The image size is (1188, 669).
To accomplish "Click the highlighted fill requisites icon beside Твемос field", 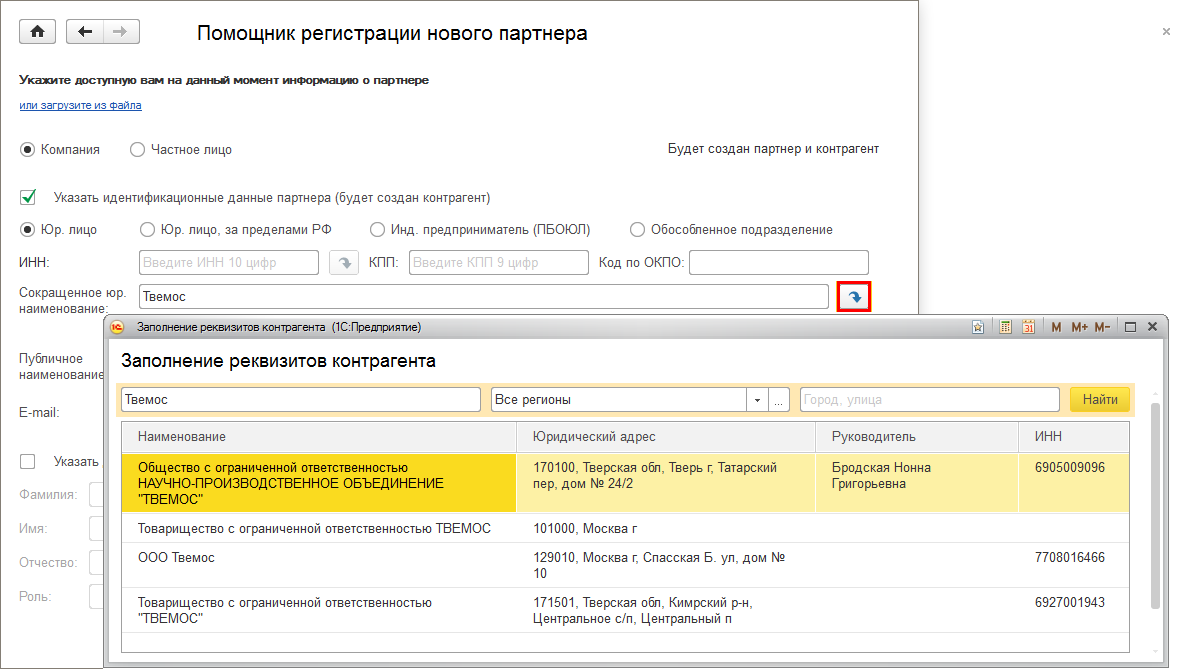I will tap(854, 294).
